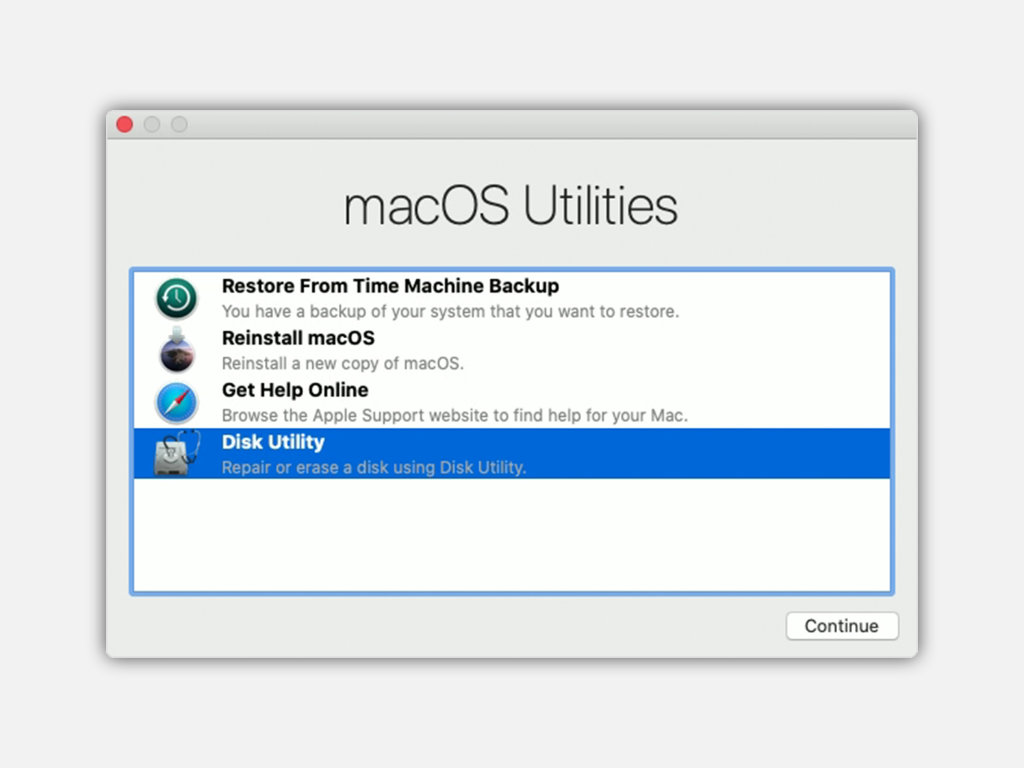Click the Safari compass icon
1024x768 pixels.
tap(176, 402)
